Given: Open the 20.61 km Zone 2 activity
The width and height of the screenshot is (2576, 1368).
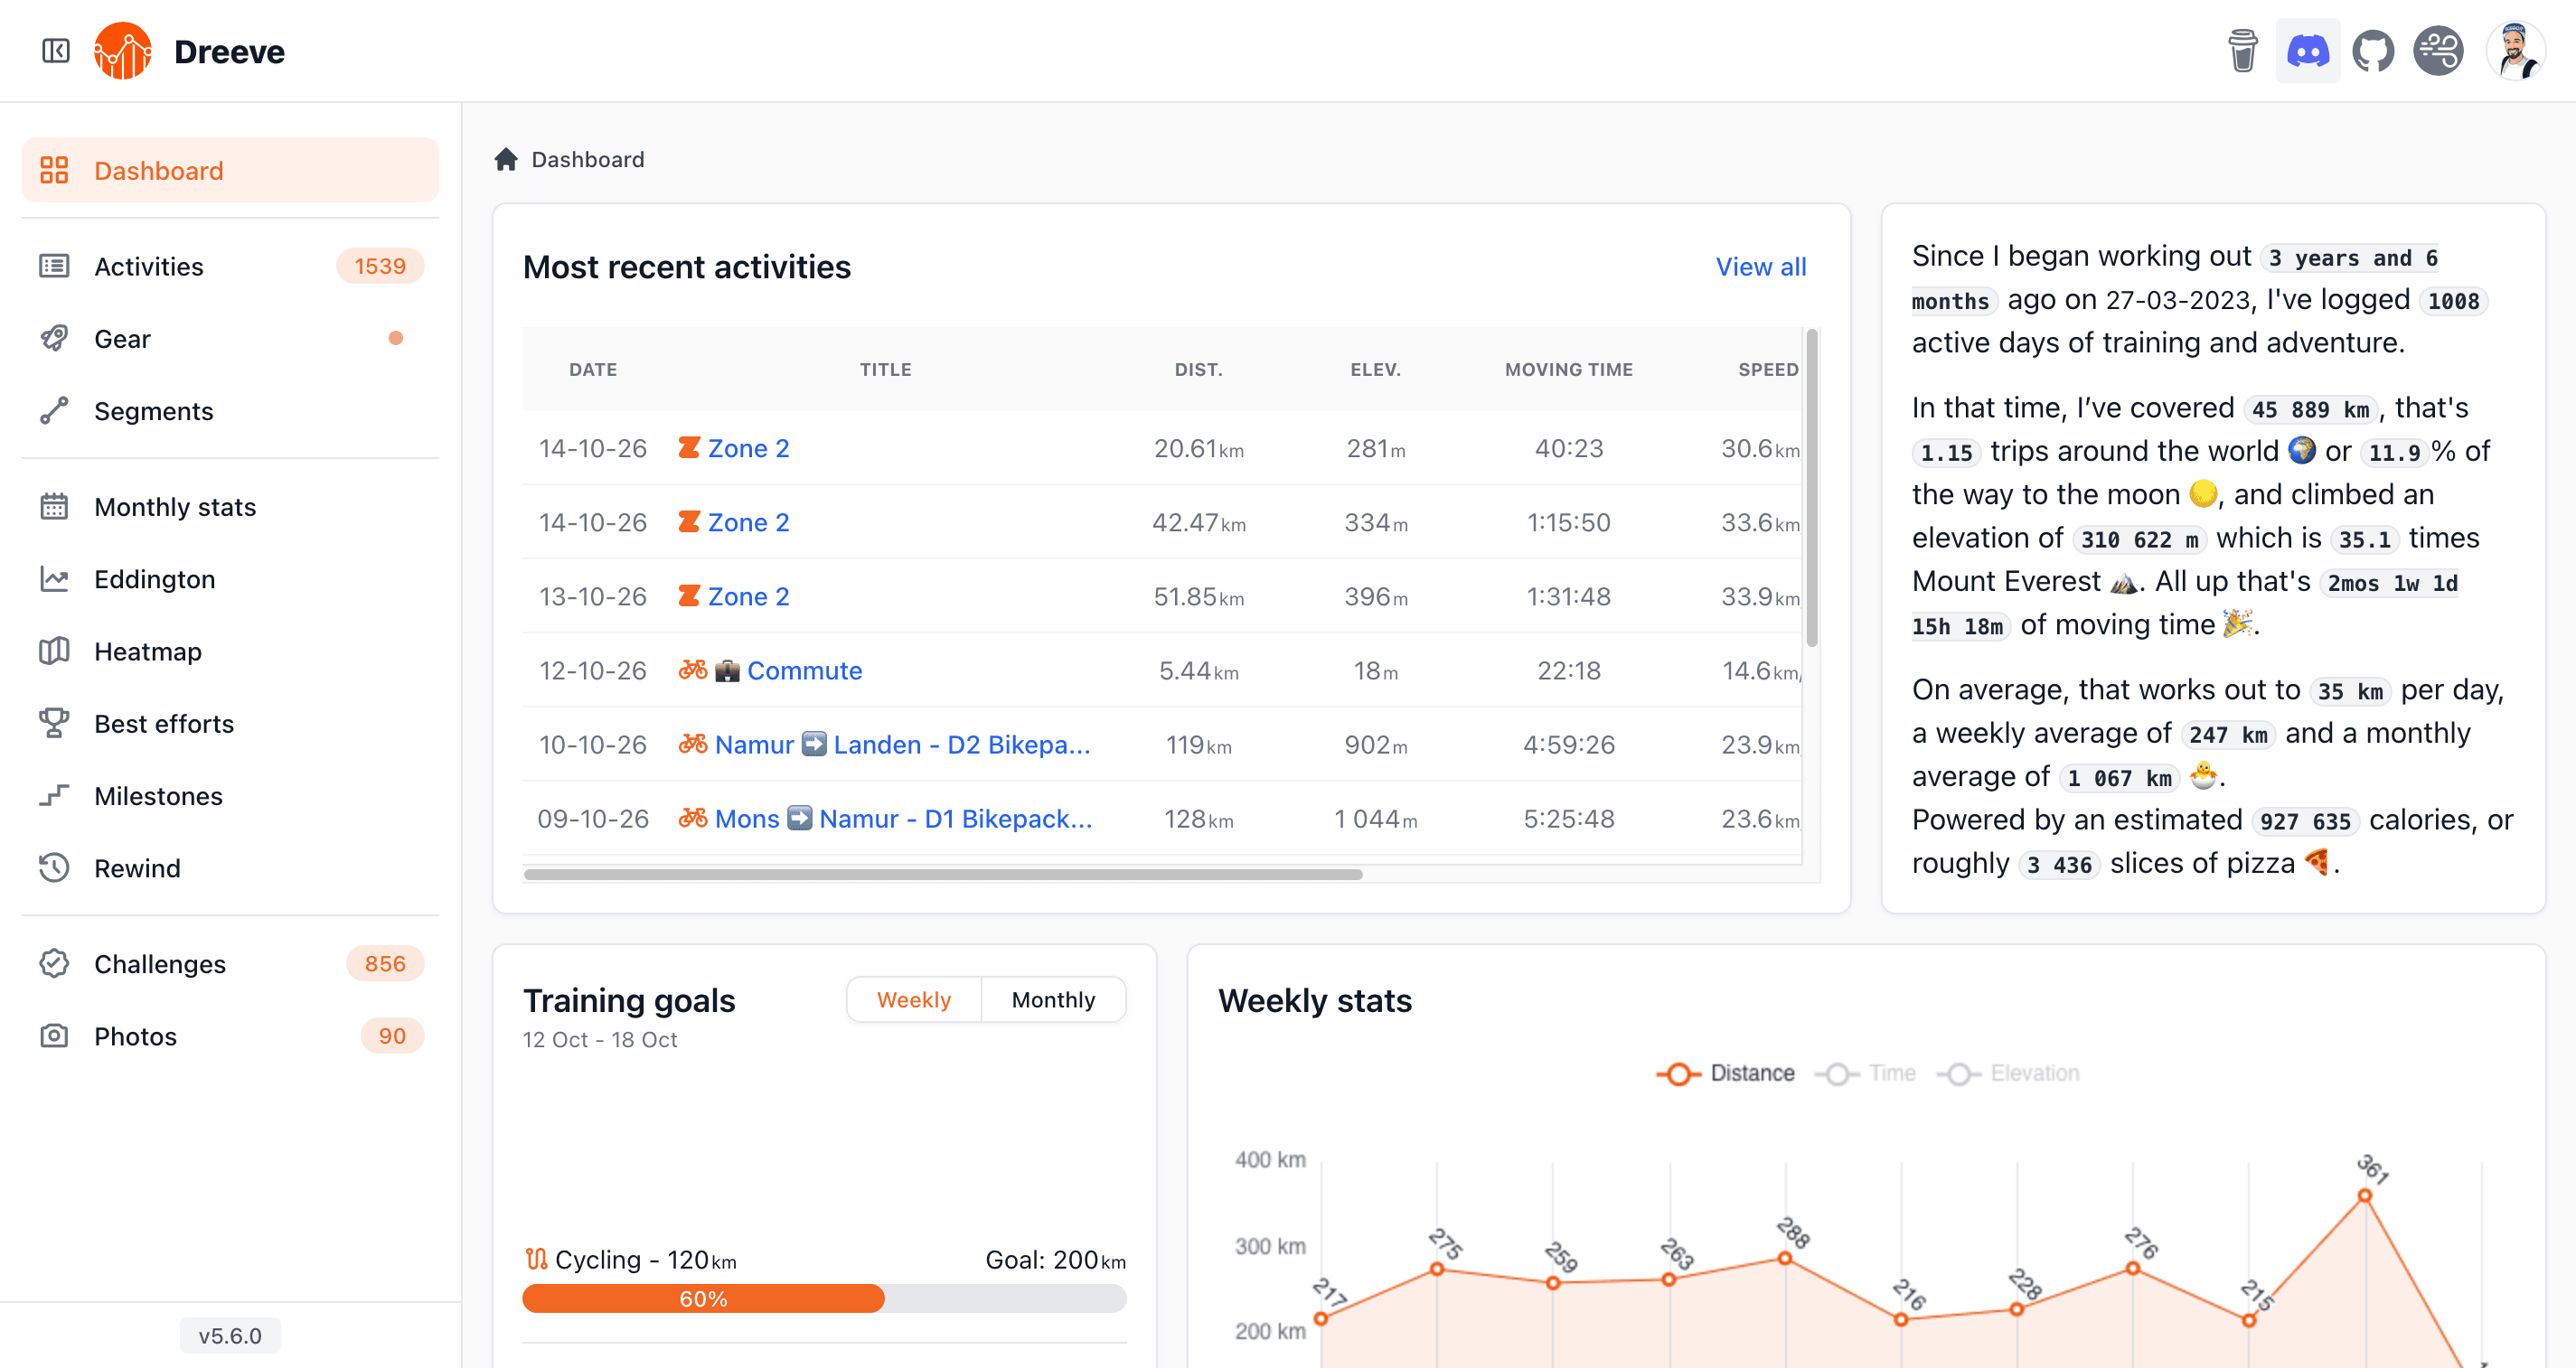Looking at the screenshot, I should pos(748,448).
